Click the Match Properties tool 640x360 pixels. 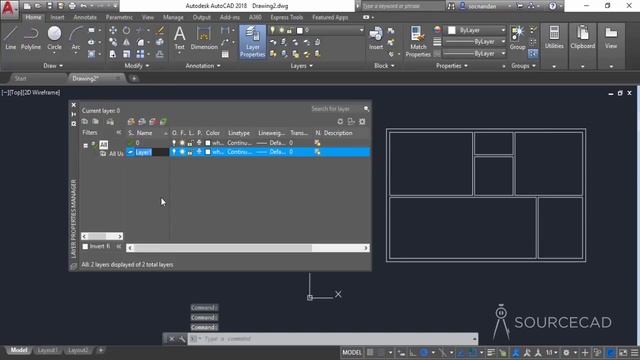[418, 41]
